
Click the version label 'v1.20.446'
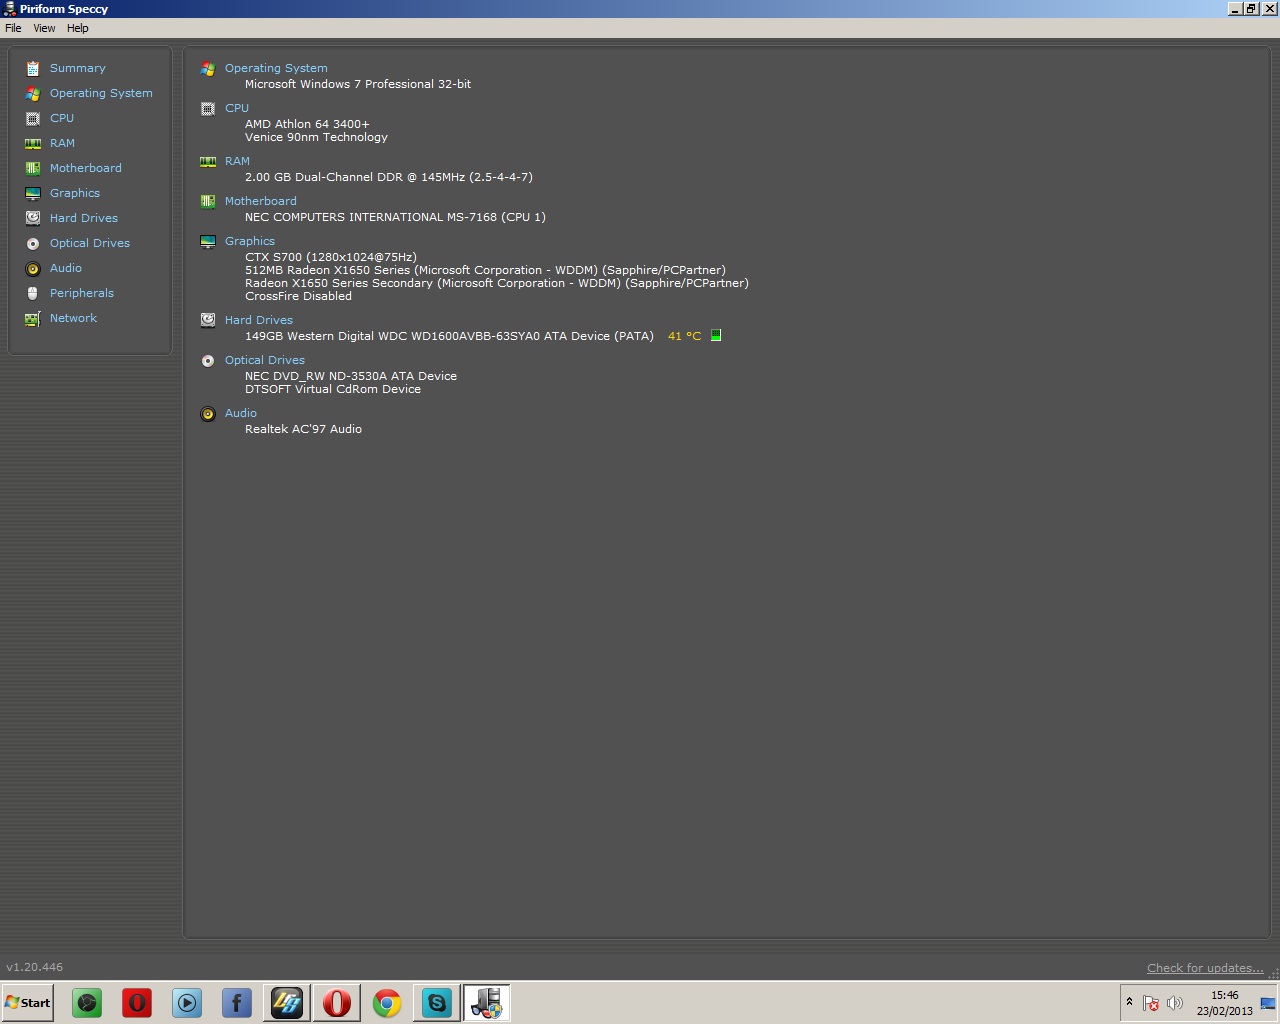click(x=34, y=967)
